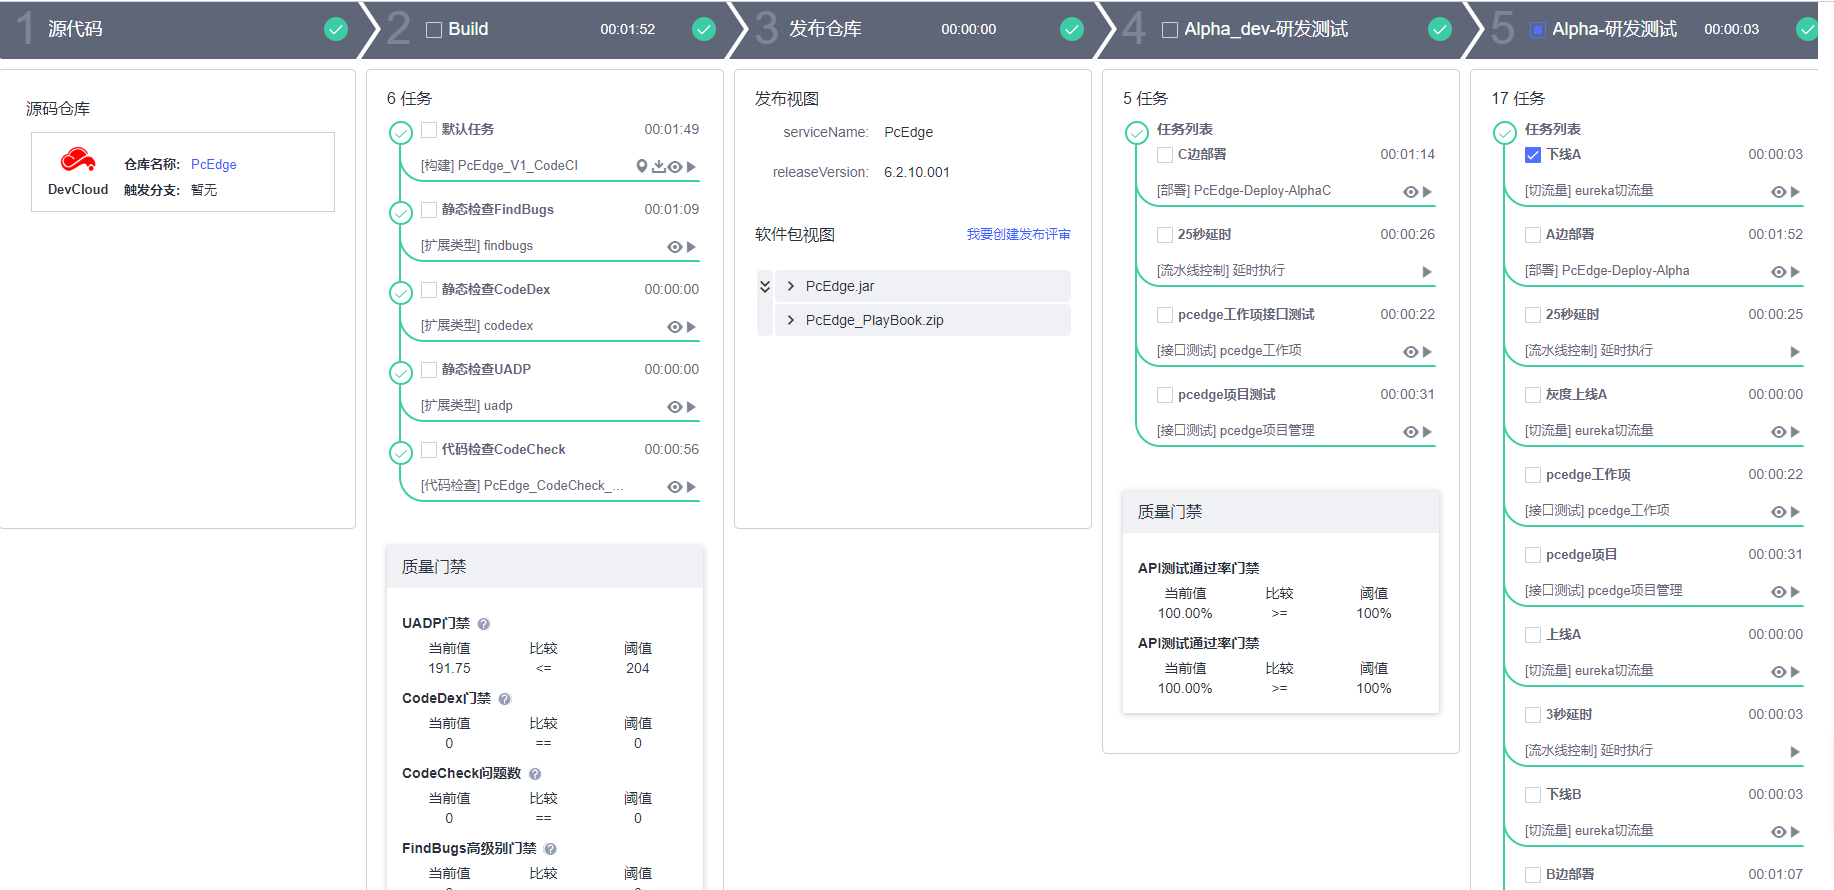Image resolution: width=1834 pixels, height=890 pixels.
Task: View details of the findbugs task via eye icon
Action: point(675,247)
